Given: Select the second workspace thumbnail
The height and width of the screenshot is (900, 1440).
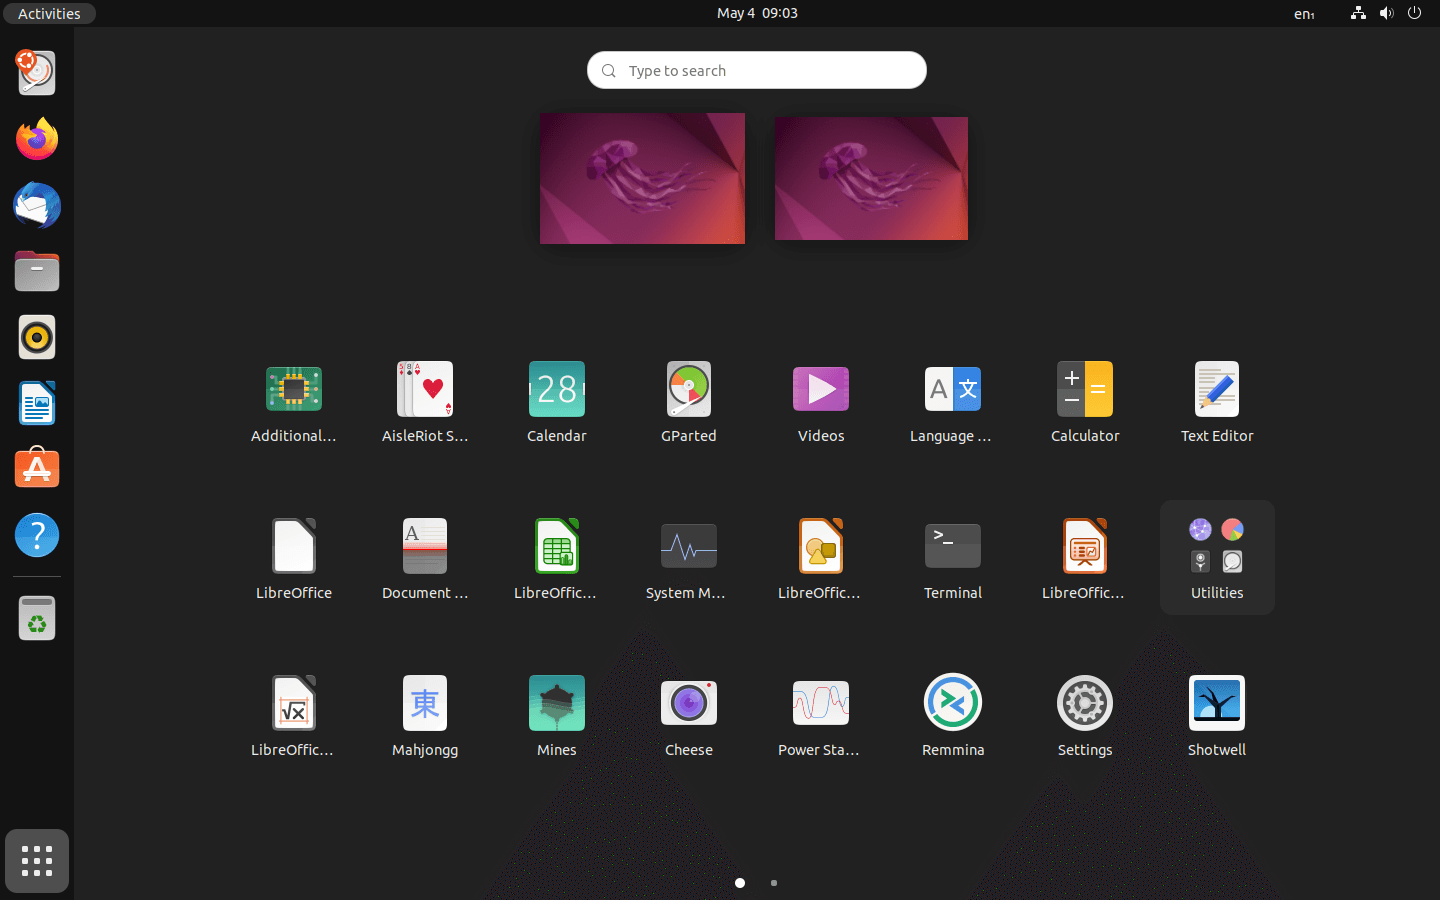Looking at the screenshot, I should (x=871, y=178).
